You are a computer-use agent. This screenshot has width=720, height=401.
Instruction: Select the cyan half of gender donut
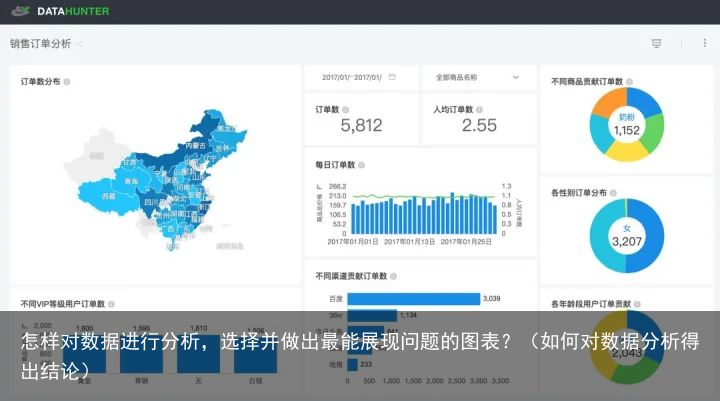[600, 236]
